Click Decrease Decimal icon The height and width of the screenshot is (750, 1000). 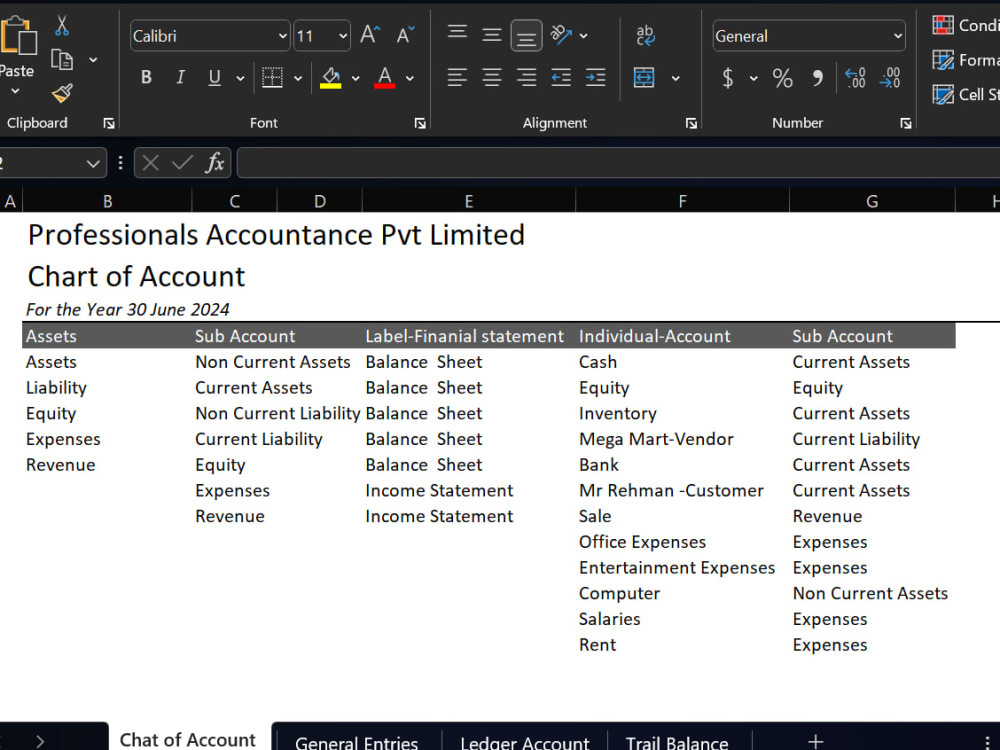click(x=890, y=78)
